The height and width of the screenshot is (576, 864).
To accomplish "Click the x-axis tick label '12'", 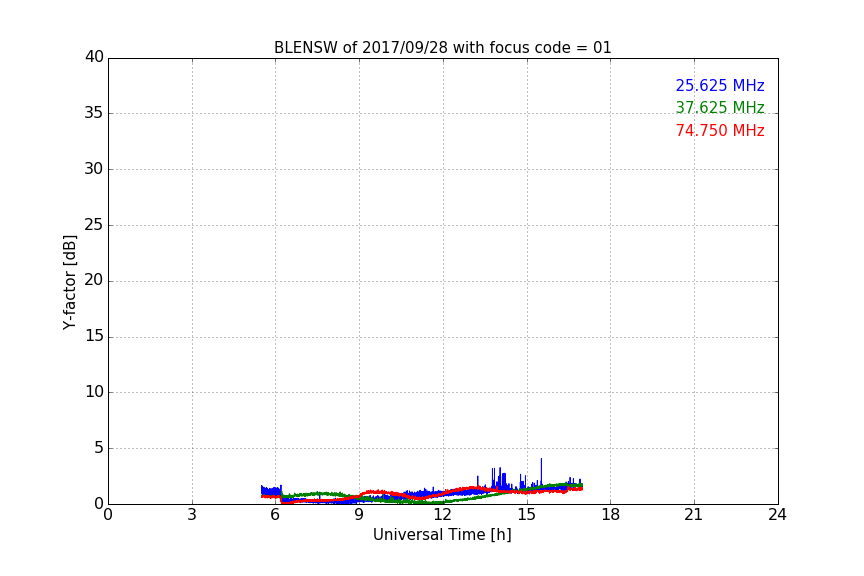I will (x=442, y=515).
